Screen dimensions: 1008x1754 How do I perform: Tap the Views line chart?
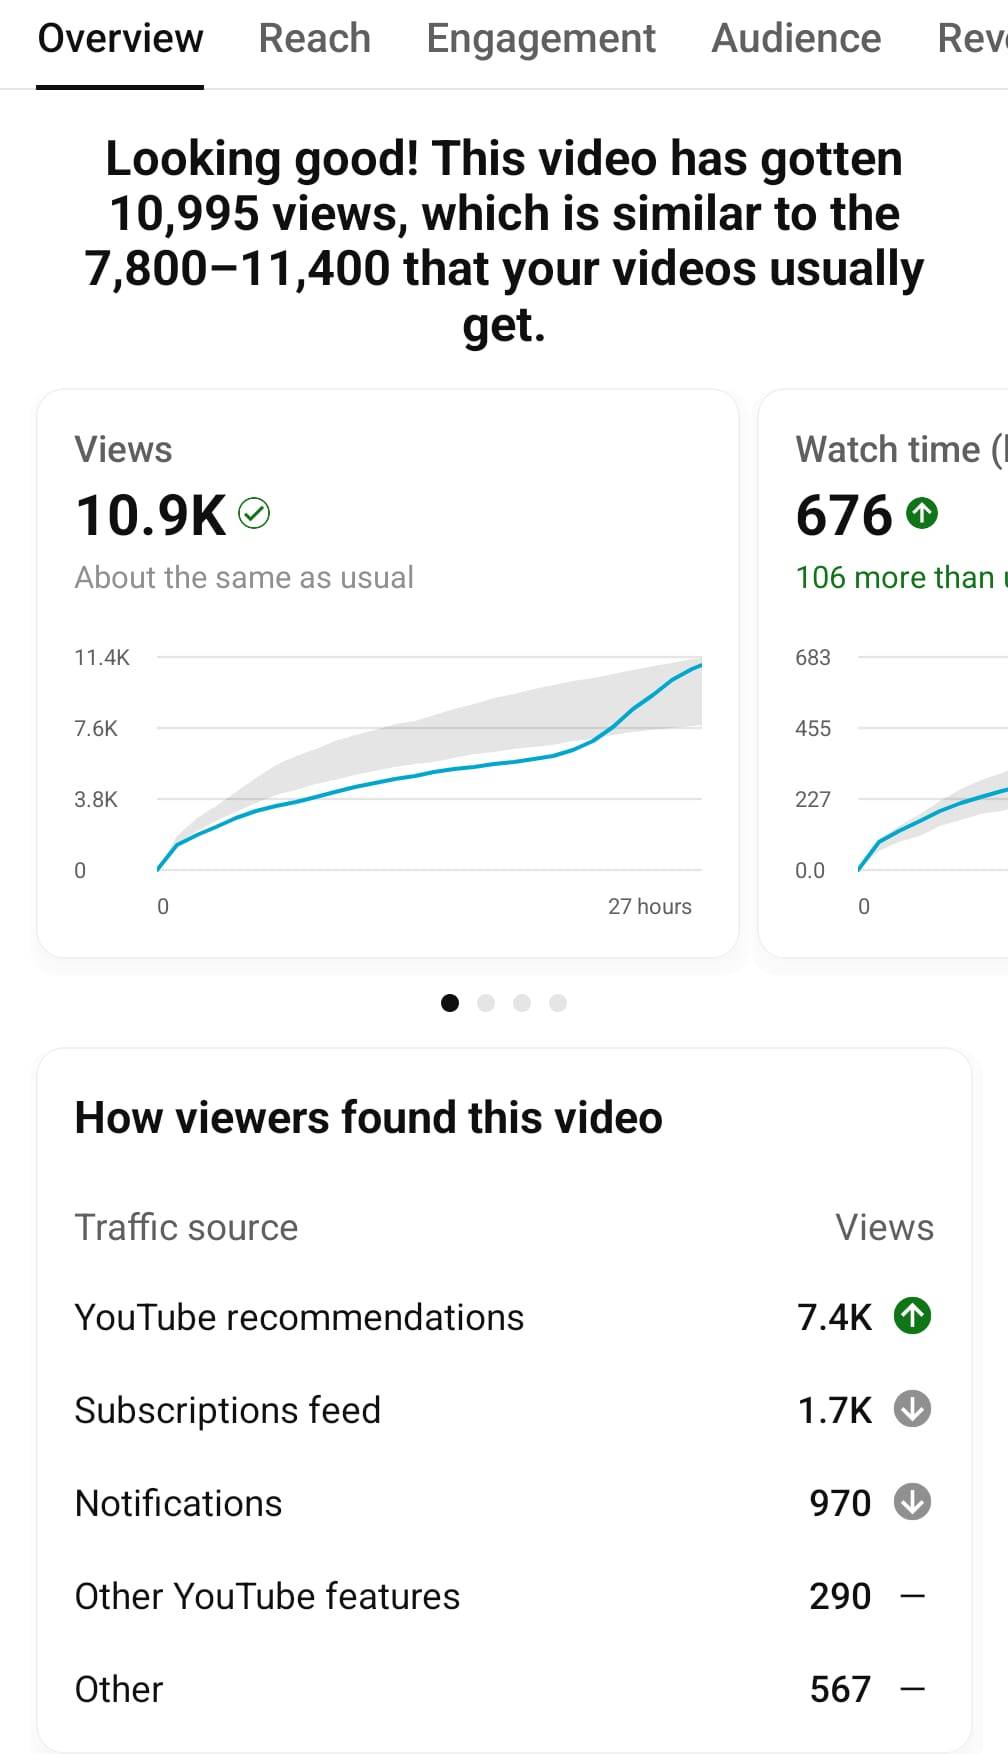point(430,765)
